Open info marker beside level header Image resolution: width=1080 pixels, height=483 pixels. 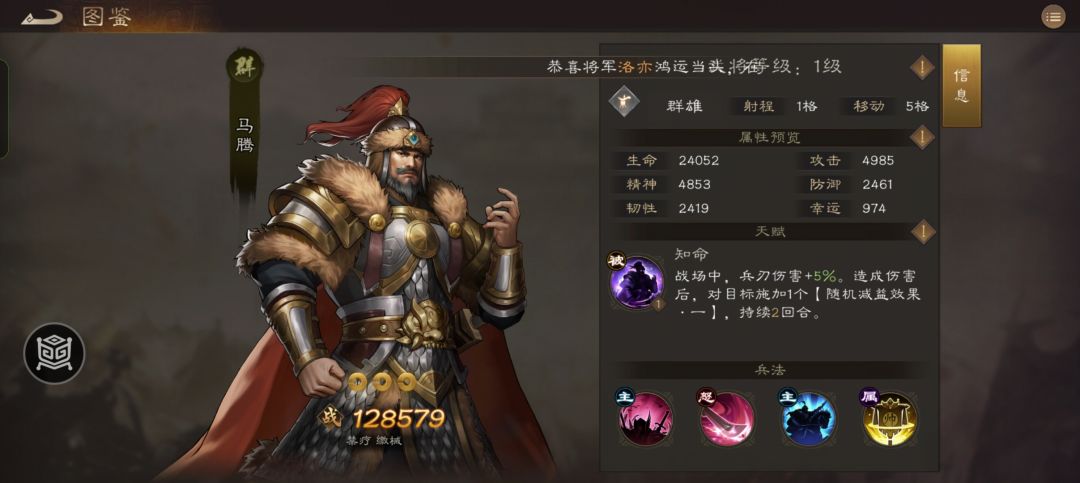(922, 68)
